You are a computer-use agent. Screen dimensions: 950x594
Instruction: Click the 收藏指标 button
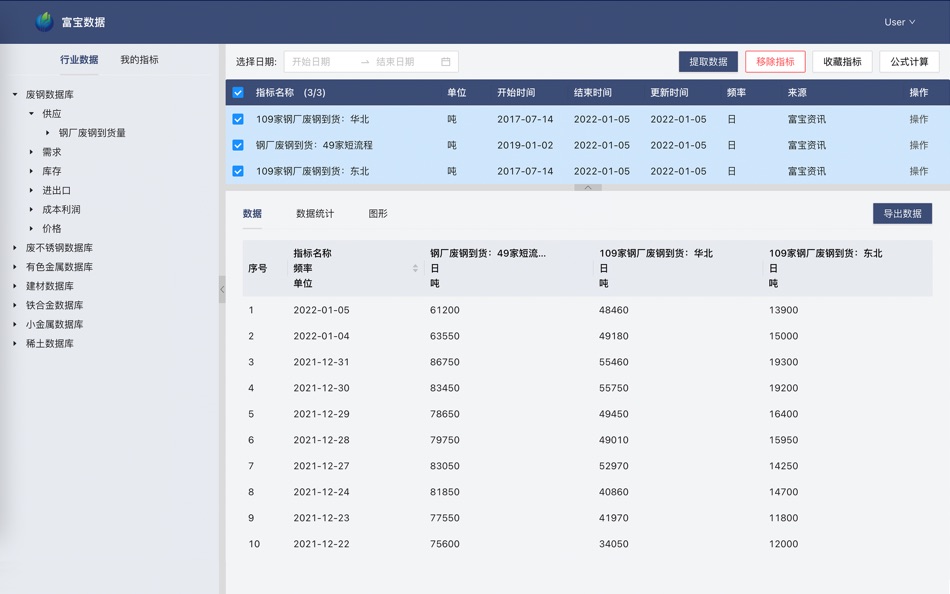842,62
